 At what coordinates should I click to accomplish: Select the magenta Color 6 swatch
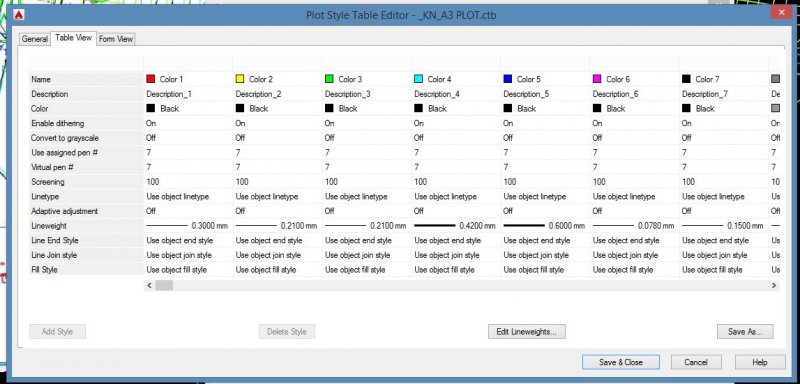click(597, 79)
